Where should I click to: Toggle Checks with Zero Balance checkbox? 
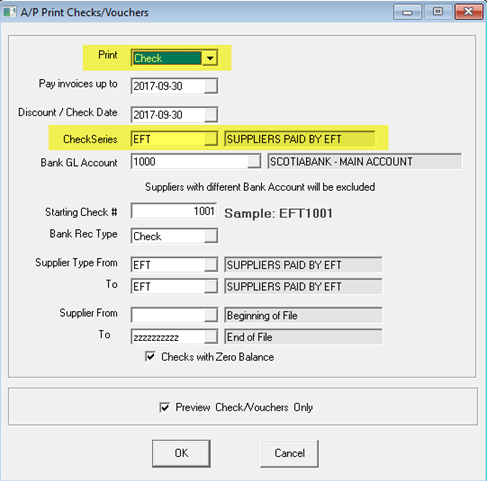150,356
